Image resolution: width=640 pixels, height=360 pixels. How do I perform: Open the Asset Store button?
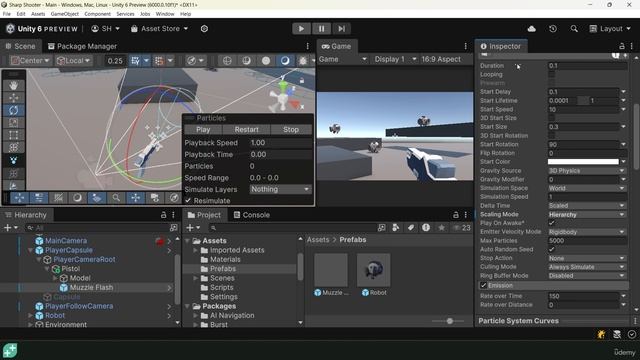pyautogui.click(x=159, y=29)
